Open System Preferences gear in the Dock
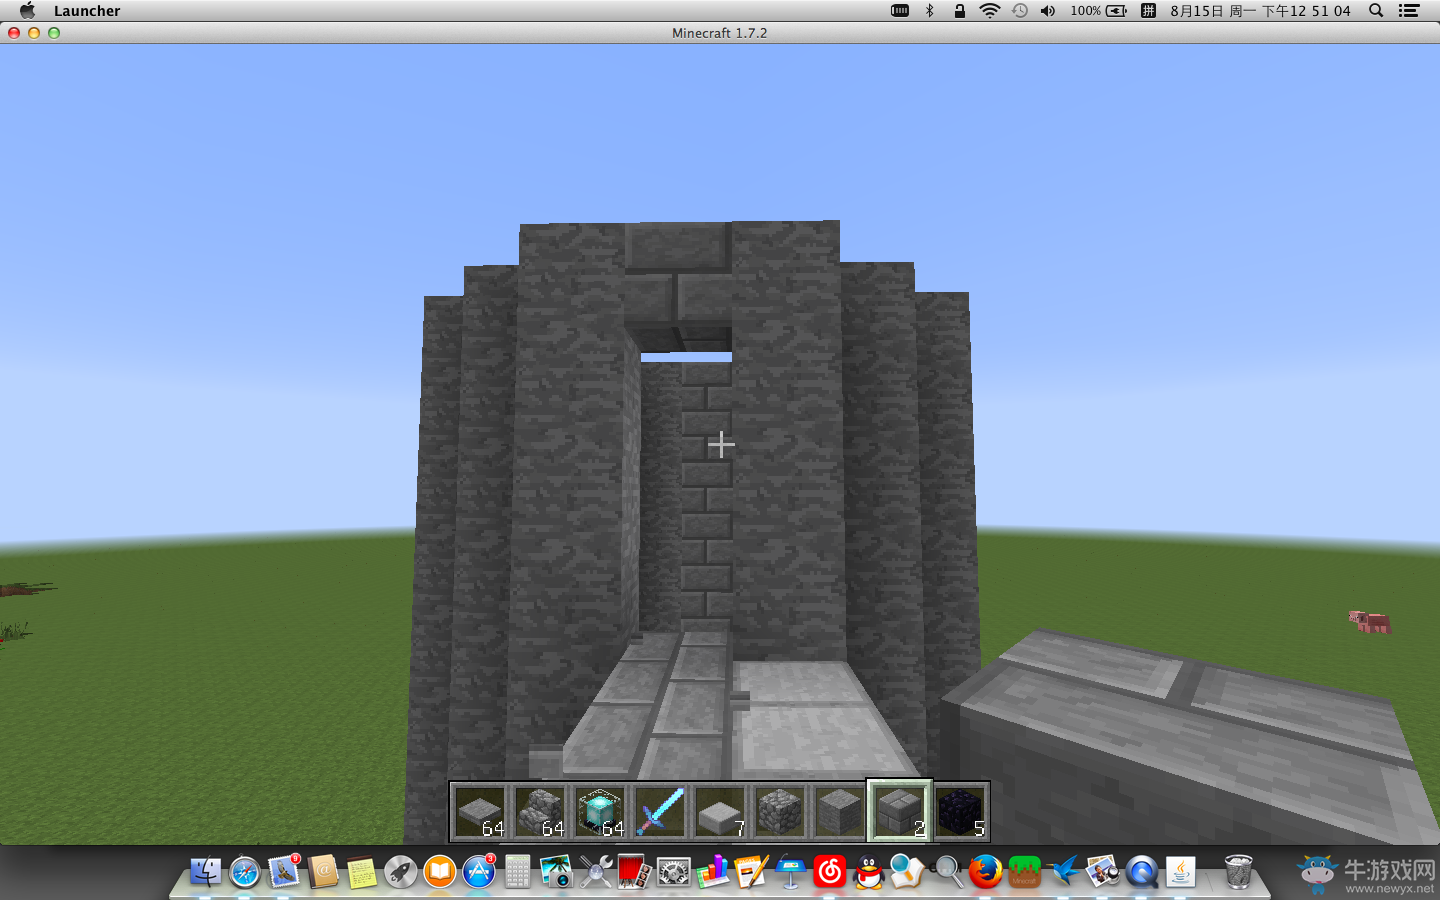The image size is (1440, 900). pos(674,871)
